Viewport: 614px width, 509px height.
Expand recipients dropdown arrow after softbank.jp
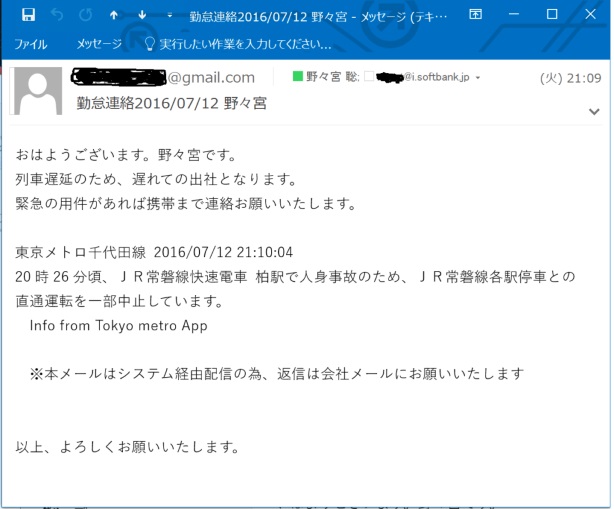[478, 78]
